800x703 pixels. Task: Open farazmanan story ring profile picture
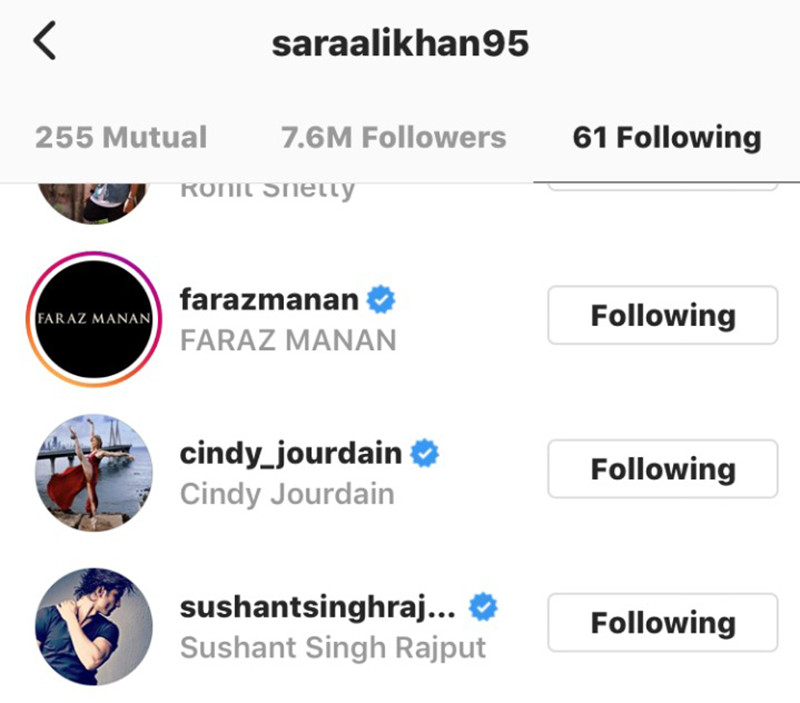point(94,319)
